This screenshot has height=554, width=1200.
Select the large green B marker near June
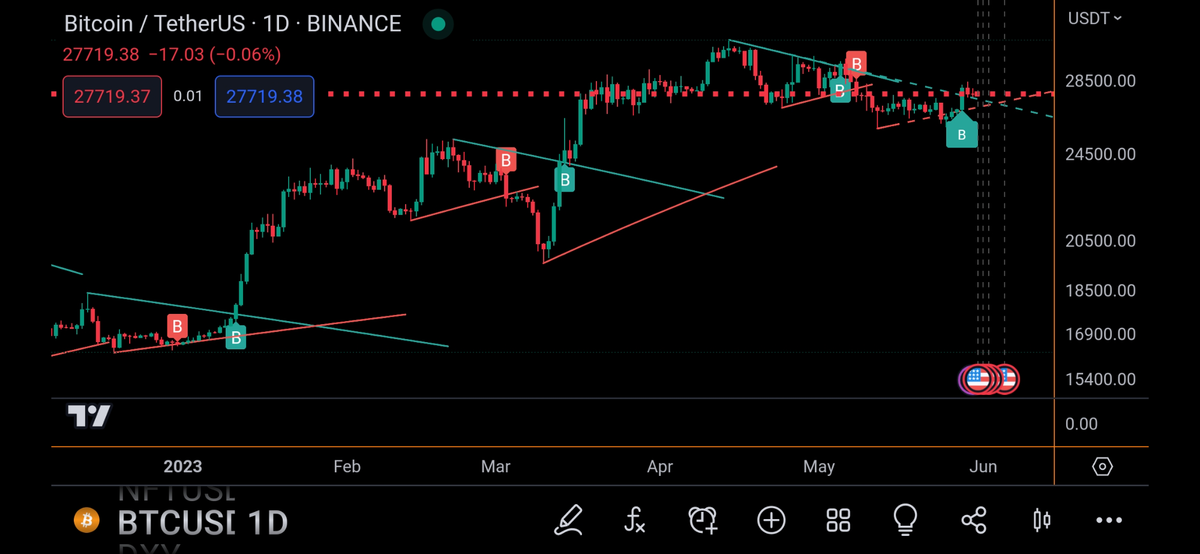coord(961,132)
